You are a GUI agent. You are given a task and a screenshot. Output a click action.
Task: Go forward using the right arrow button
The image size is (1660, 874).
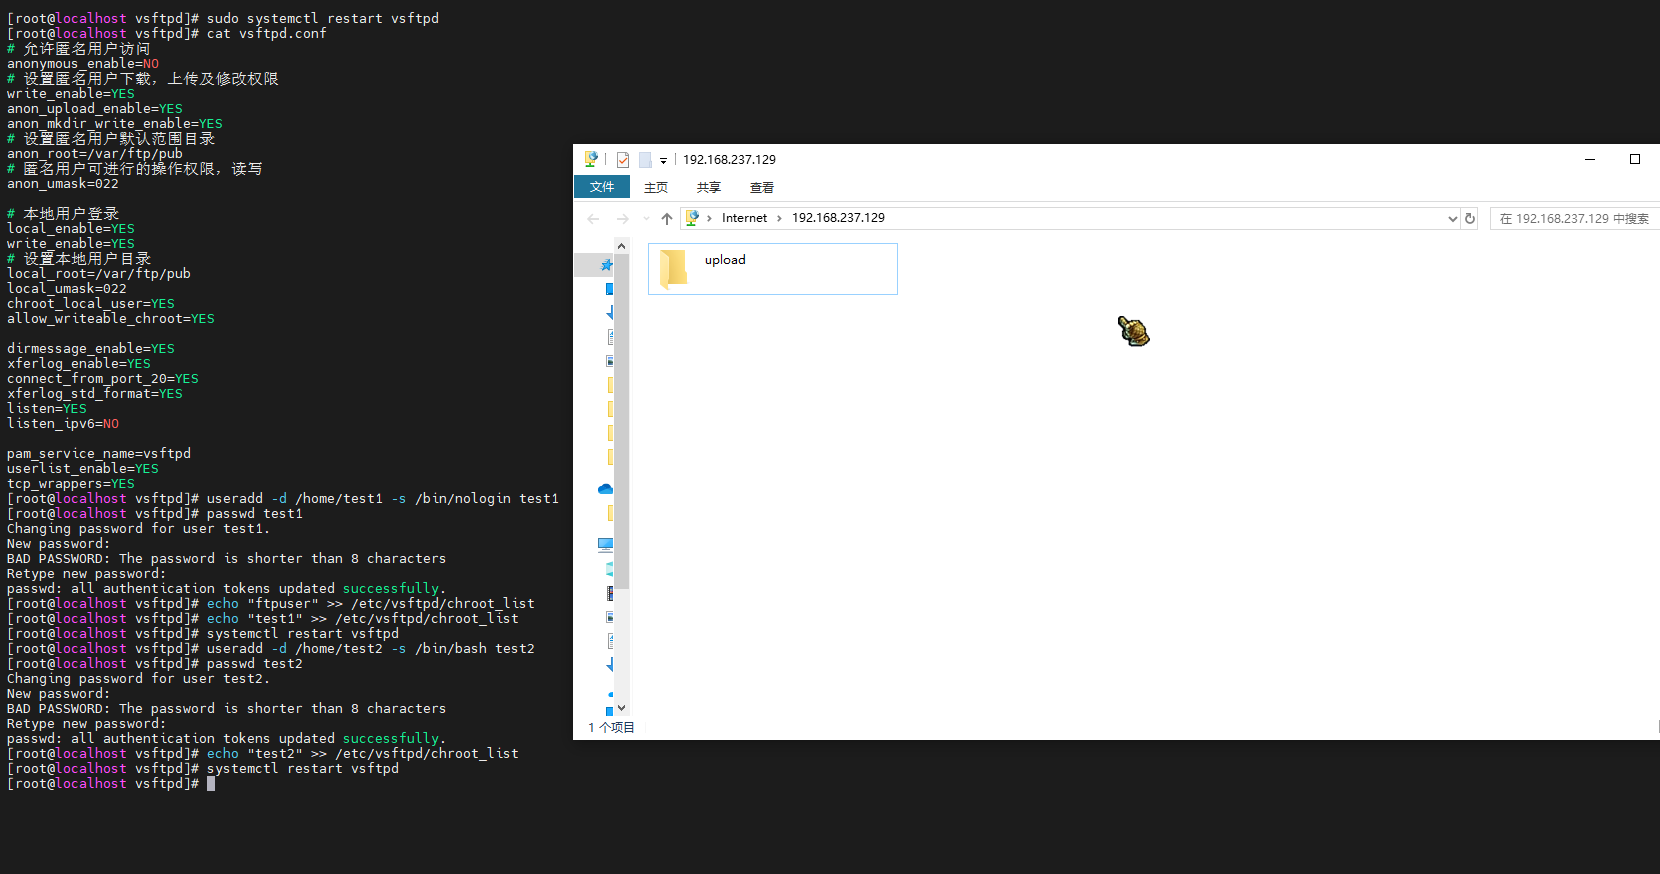click(623, 218)
